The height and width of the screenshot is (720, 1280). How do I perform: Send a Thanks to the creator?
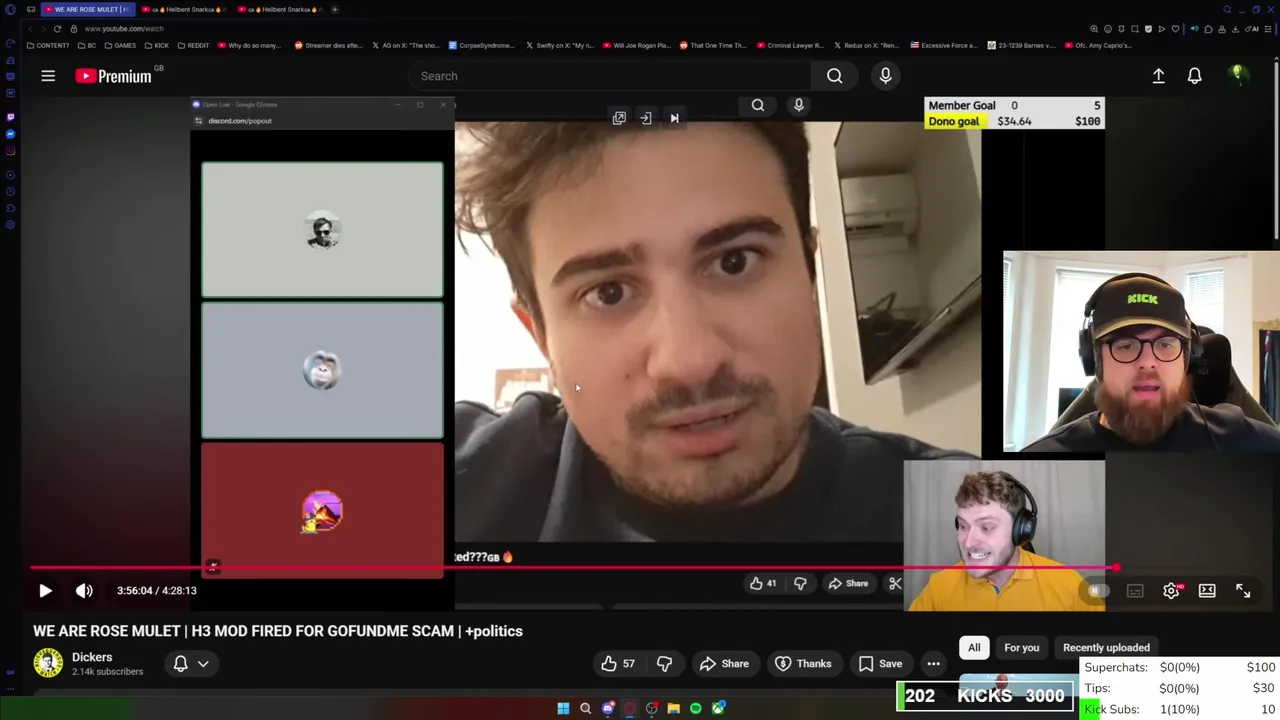(803, 664)
